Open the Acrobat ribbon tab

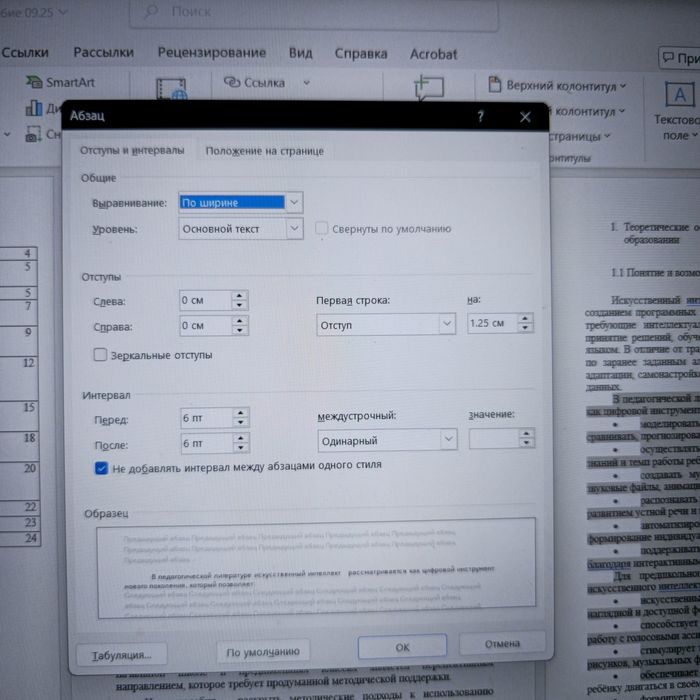(433, 54)
